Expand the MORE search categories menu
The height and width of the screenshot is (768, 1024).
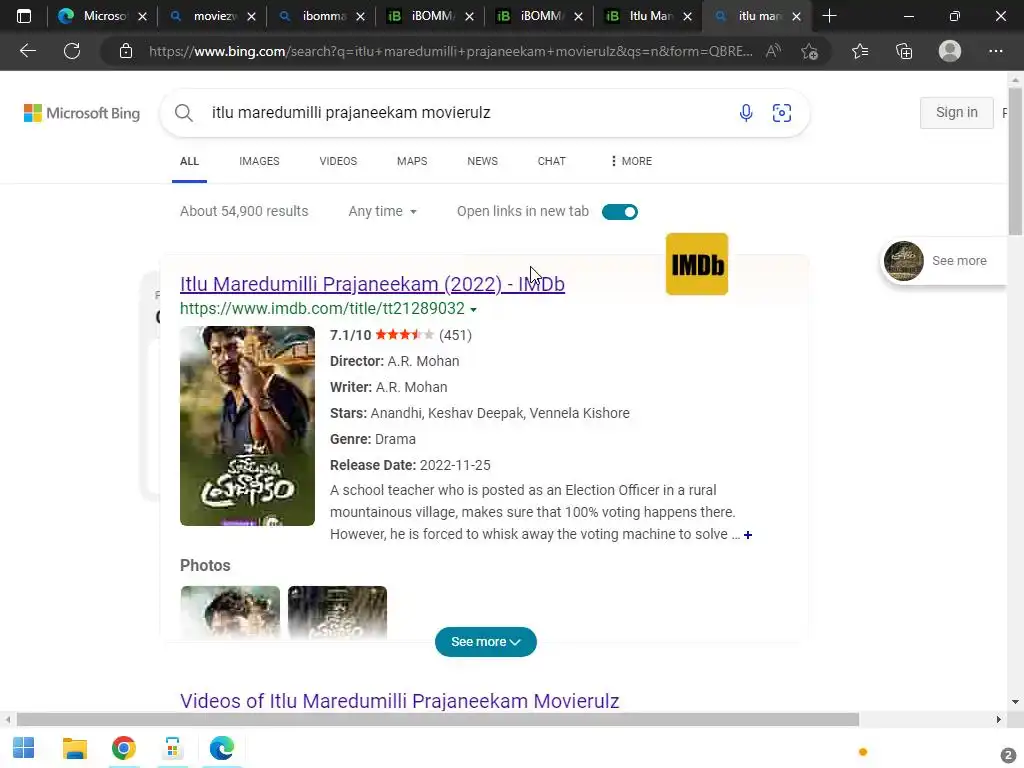(630, 161)
